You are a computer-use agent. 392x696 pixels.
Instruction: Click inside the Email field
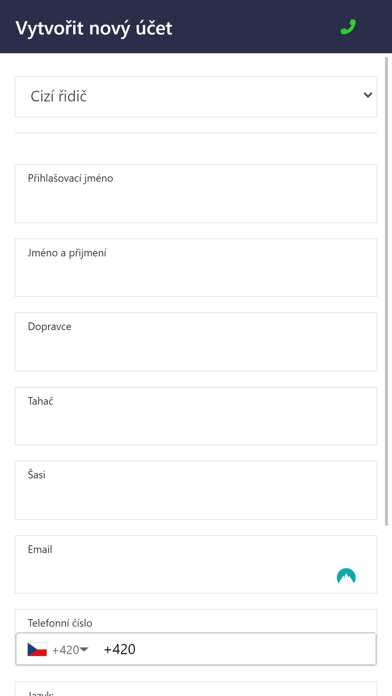(196, 564)
